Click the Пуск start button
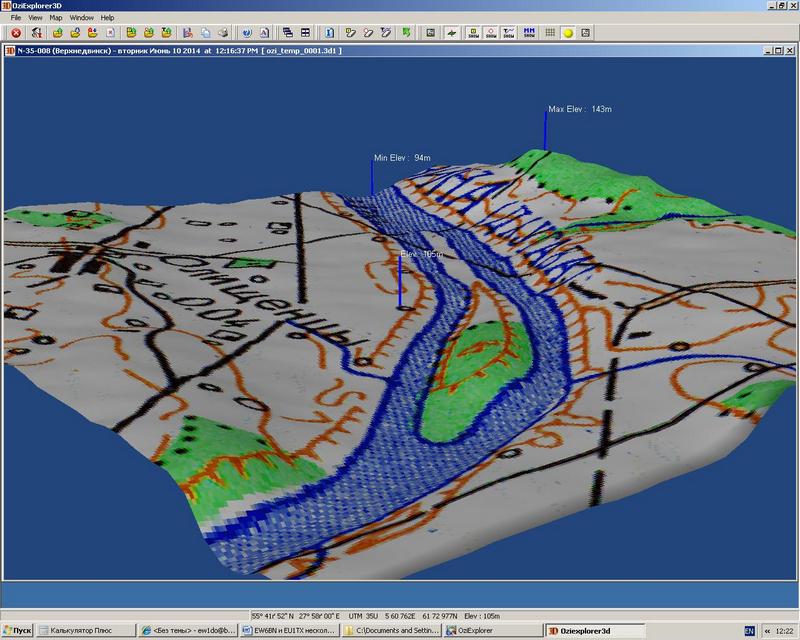This screenshot has width=800, height=640. 18,631
